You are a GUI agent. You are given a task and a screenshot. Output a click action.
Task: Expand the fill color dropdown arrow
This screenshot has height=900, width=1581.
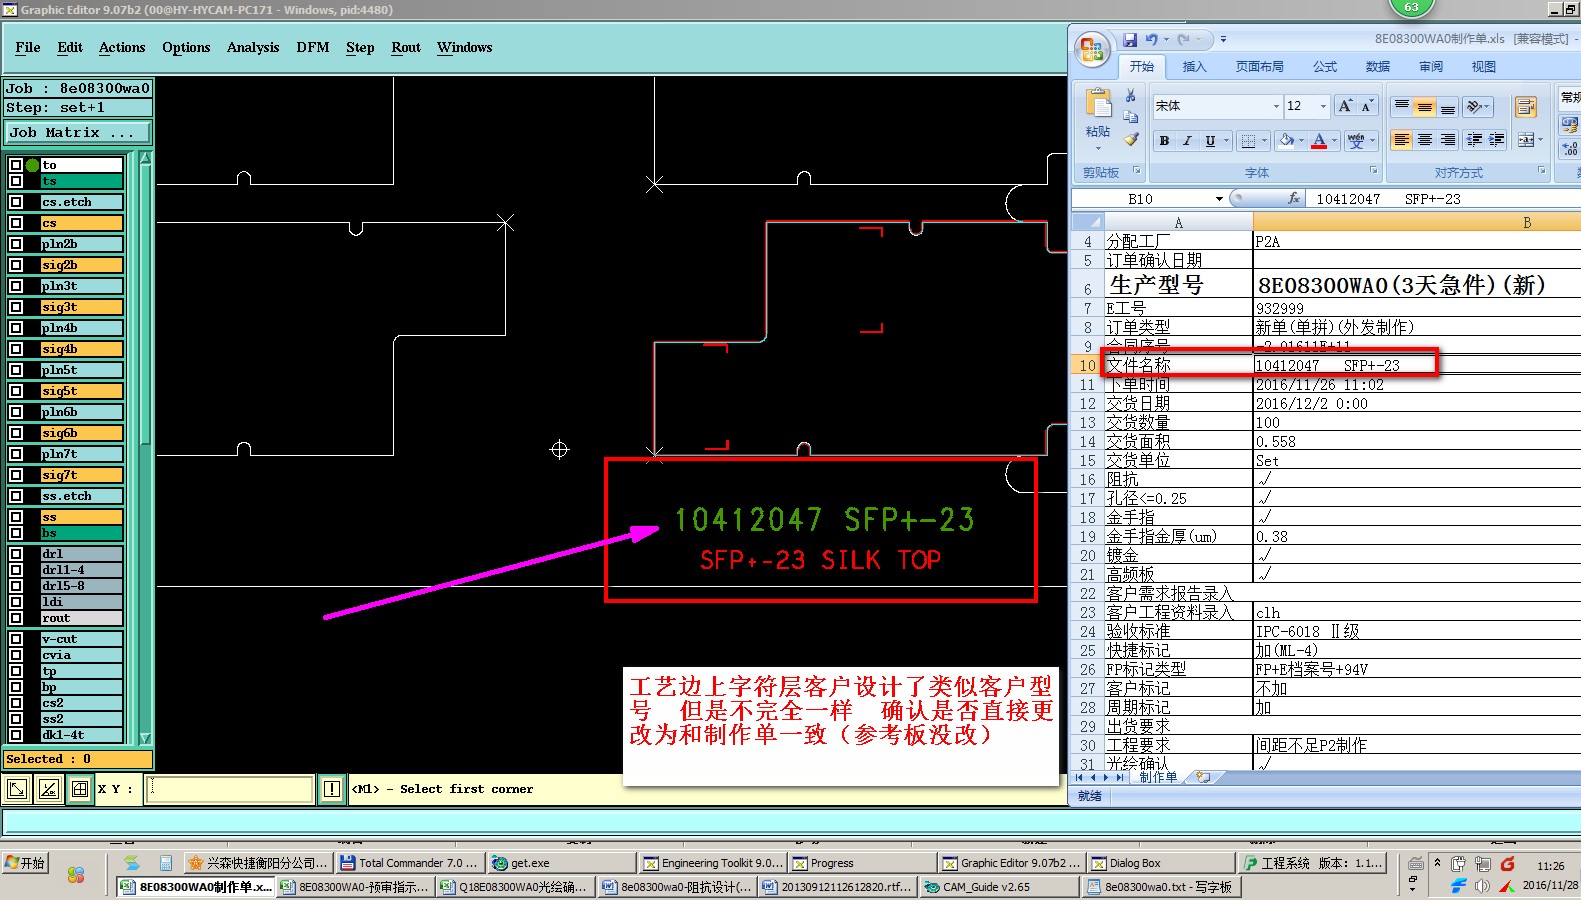point(1302,141)
